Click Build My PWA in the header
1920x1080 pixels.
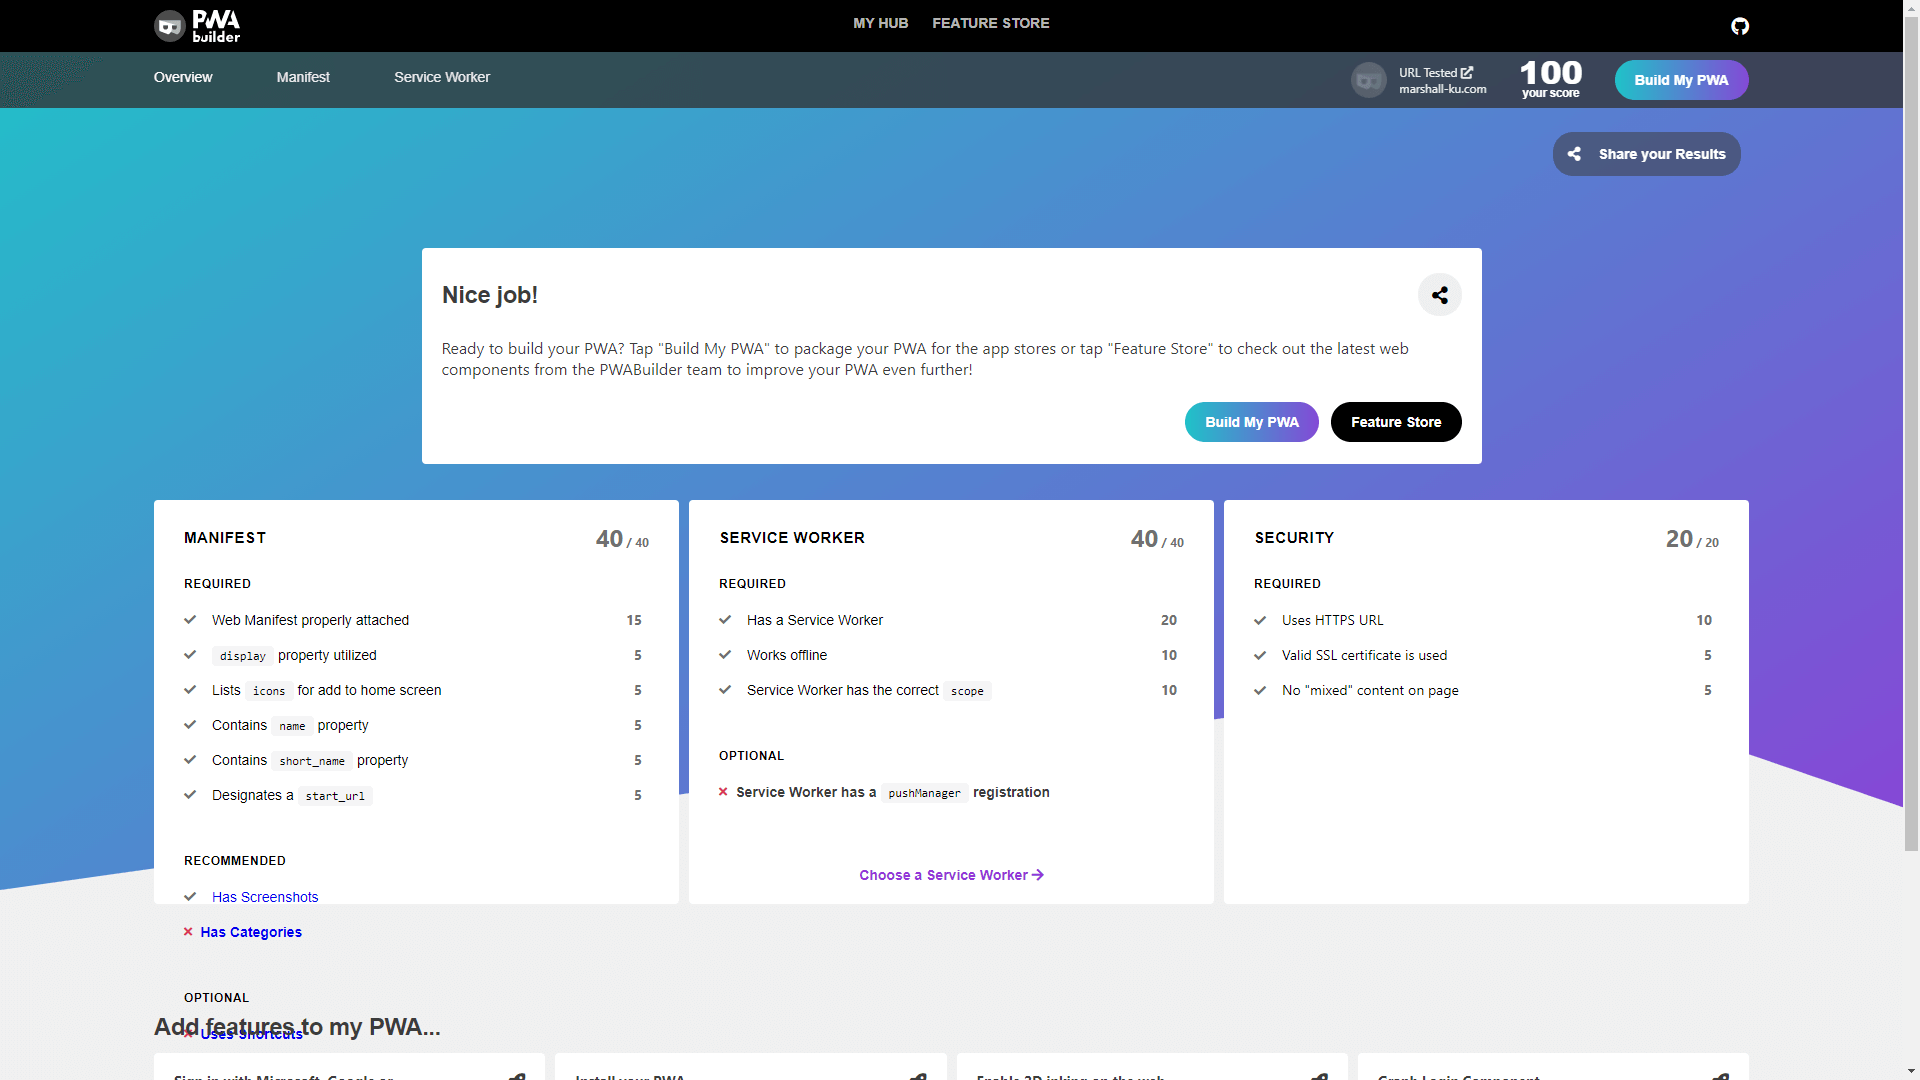1681,80
